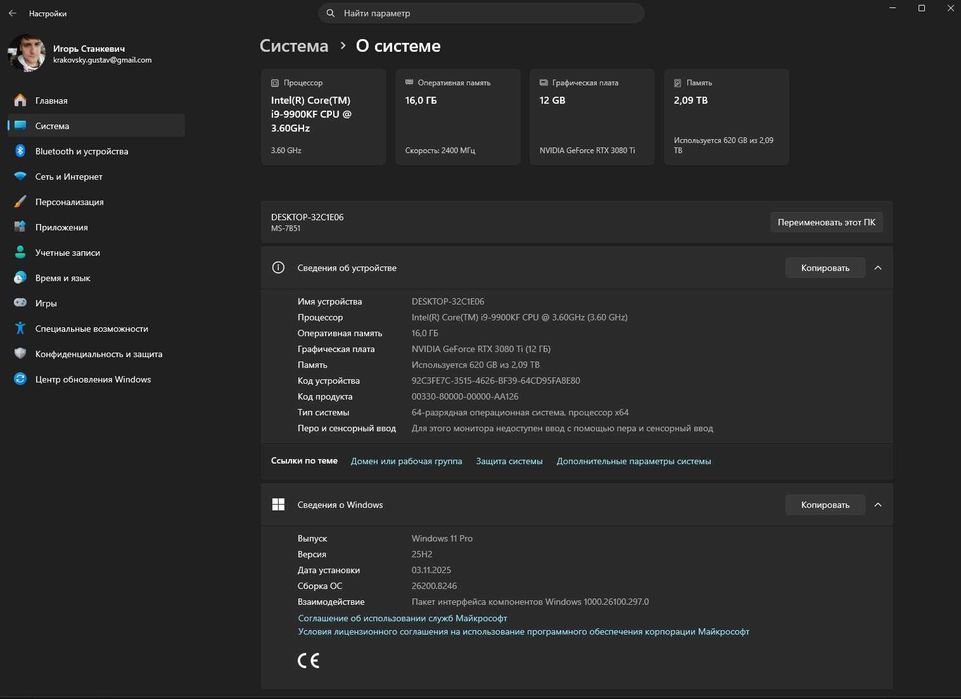
Task: Click the 2,09 ТВ storage card value
Action: 691,100
